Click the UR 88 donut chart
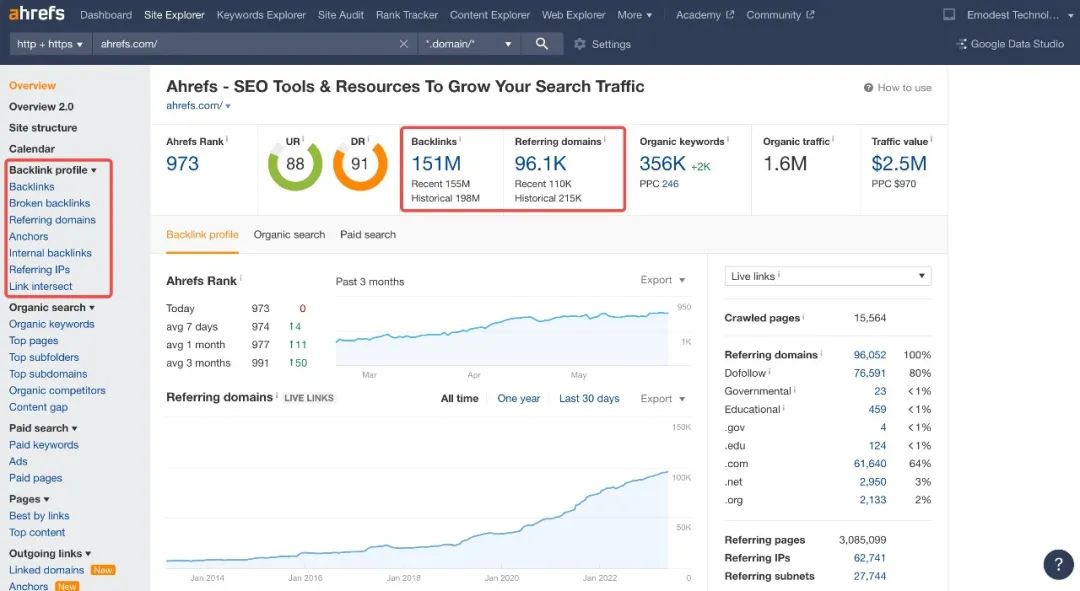 tap(295, 164)
